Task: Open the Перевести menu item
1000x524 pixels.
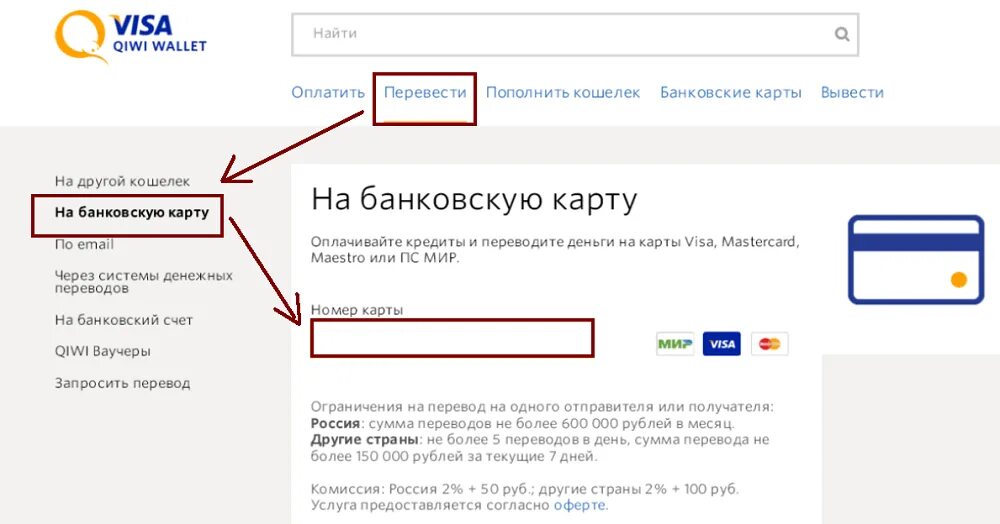Action: pyautogui.click(x=425, y=93)
